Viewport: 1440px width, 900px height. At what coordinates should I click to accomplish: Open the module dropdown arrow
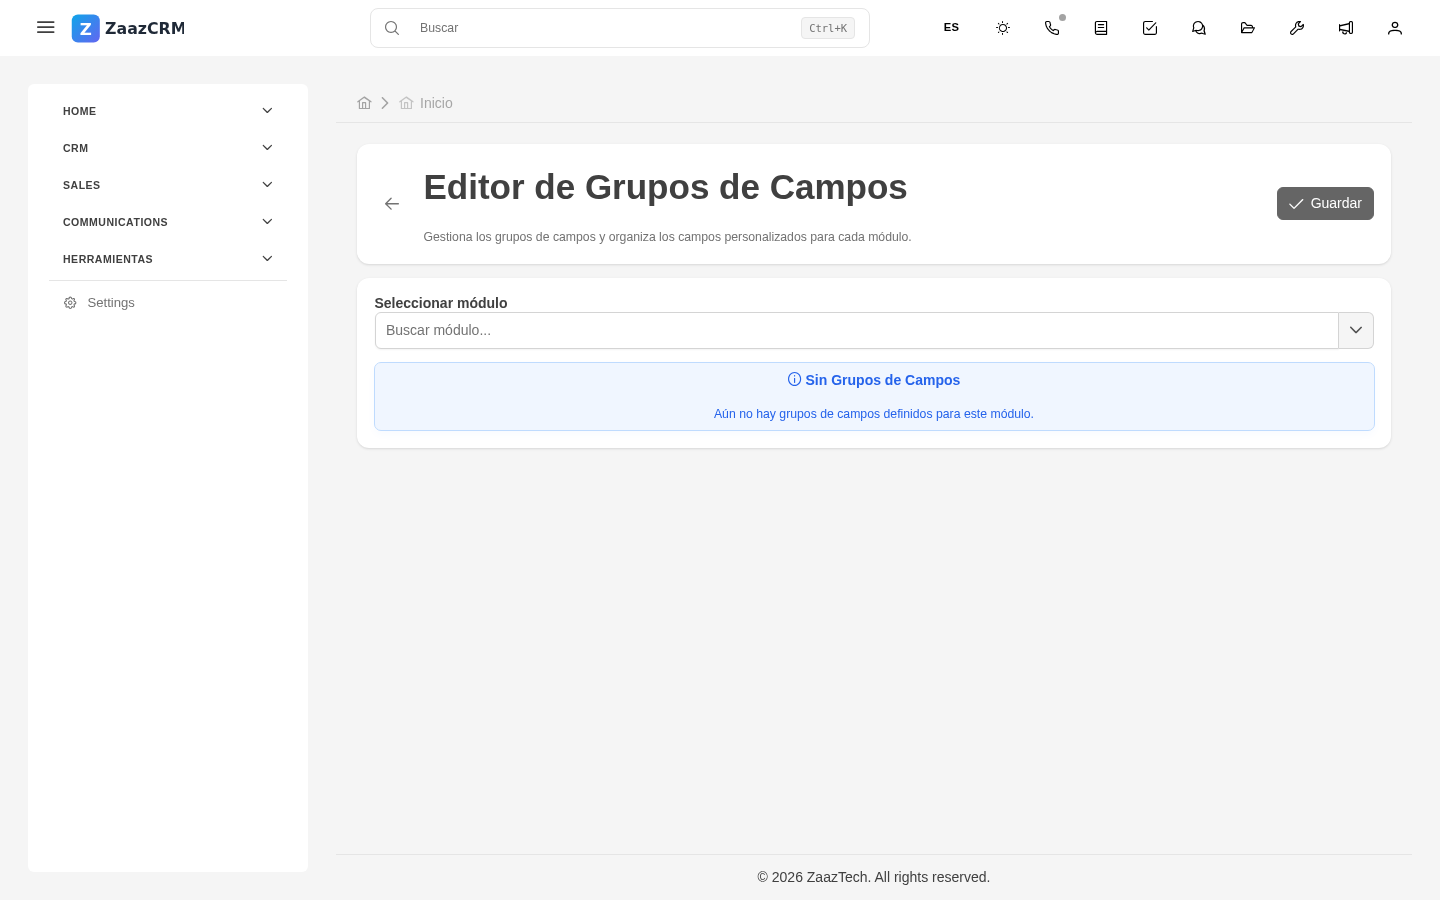[1356, 330]
